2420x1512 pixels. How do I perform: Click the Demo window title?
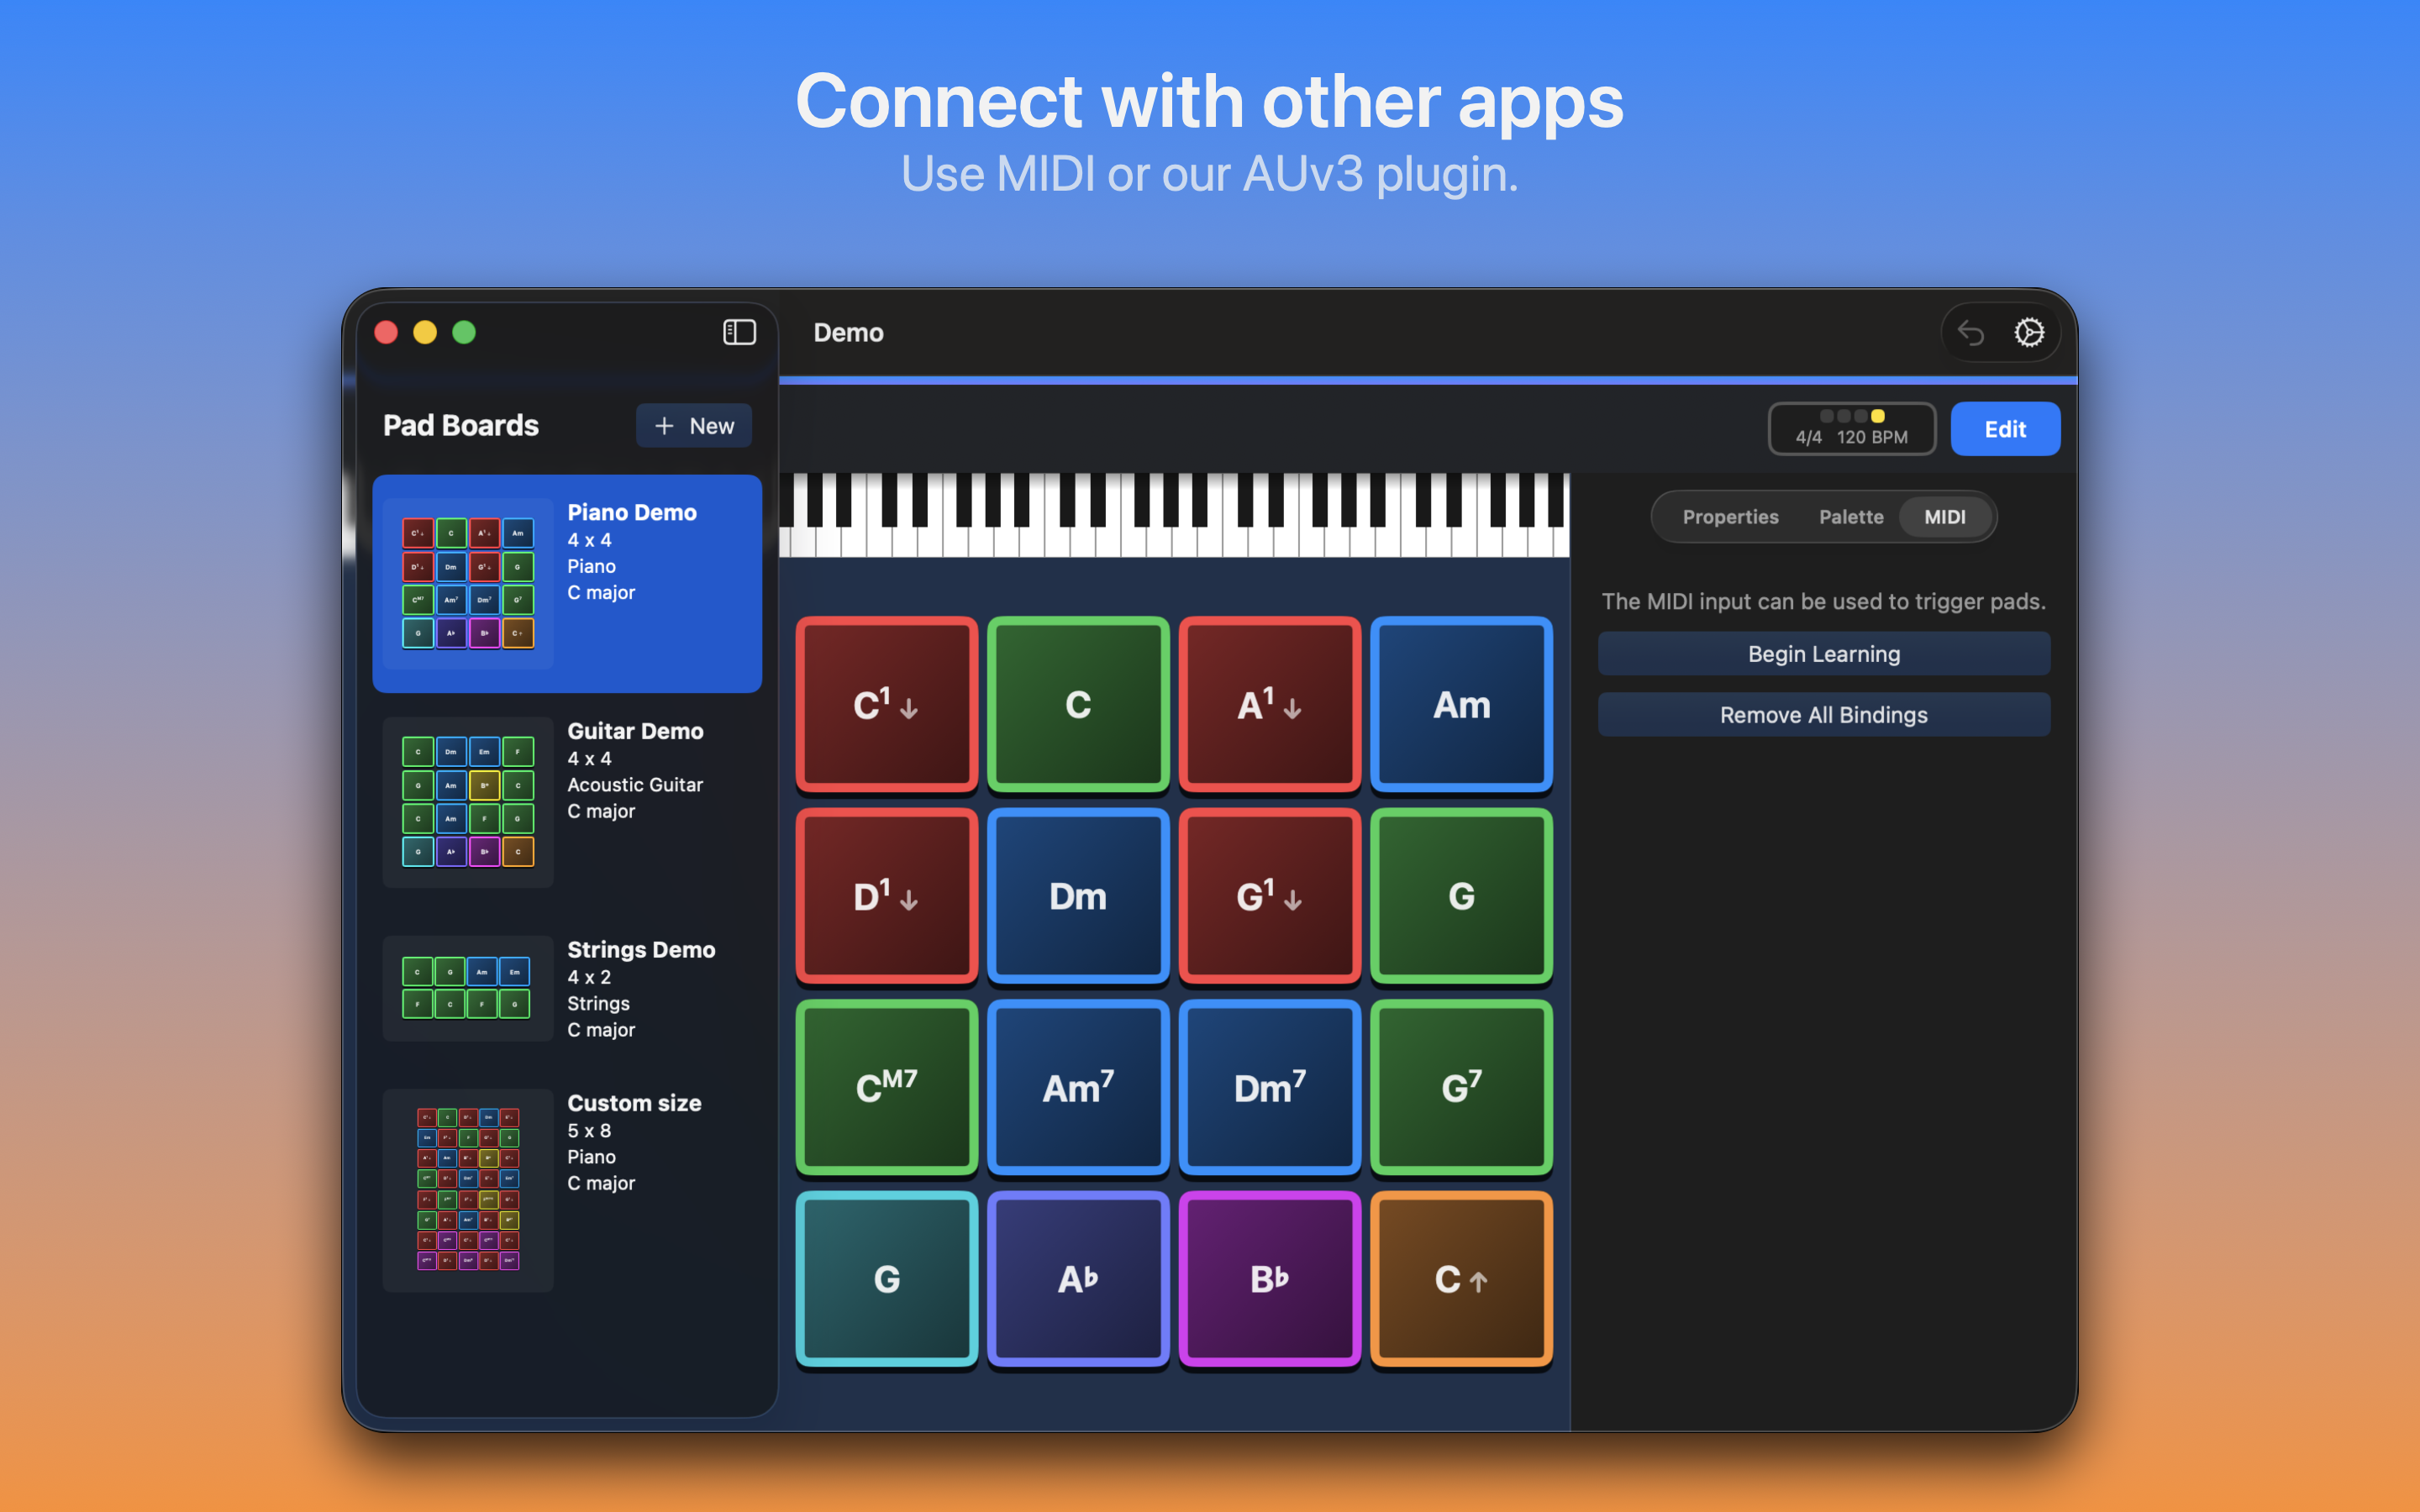[x=848, y=333]
